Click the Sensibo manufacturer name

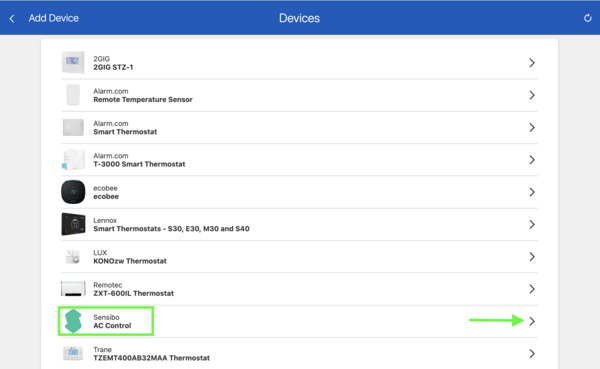[x=106, y=317]
